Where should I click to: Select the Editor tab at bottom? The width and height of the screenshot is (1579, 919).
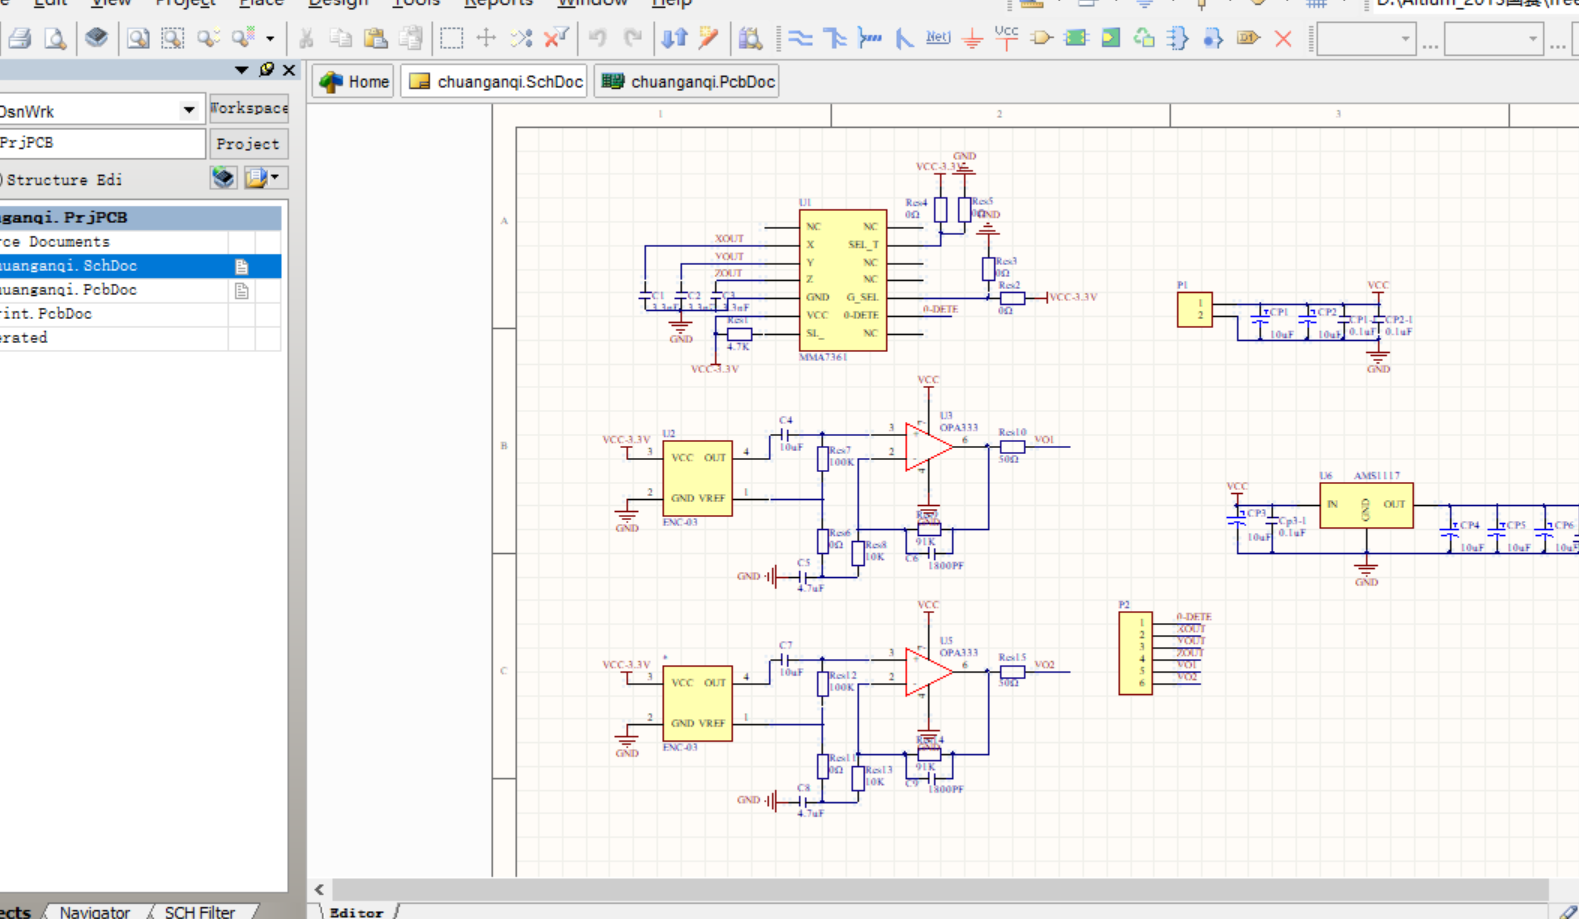[357, 912]
